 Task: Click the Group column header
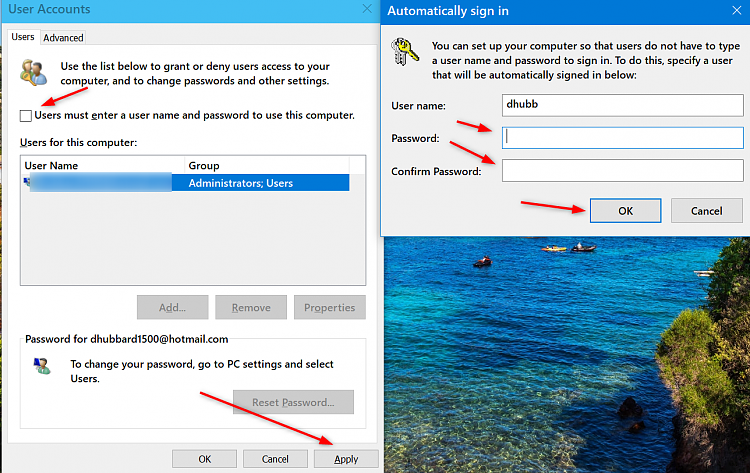click(267, 165)
